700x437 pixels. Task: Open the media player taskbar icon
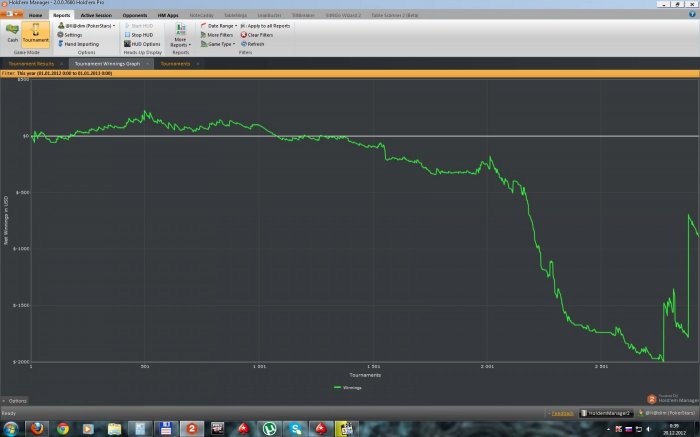tap(88, 429)
